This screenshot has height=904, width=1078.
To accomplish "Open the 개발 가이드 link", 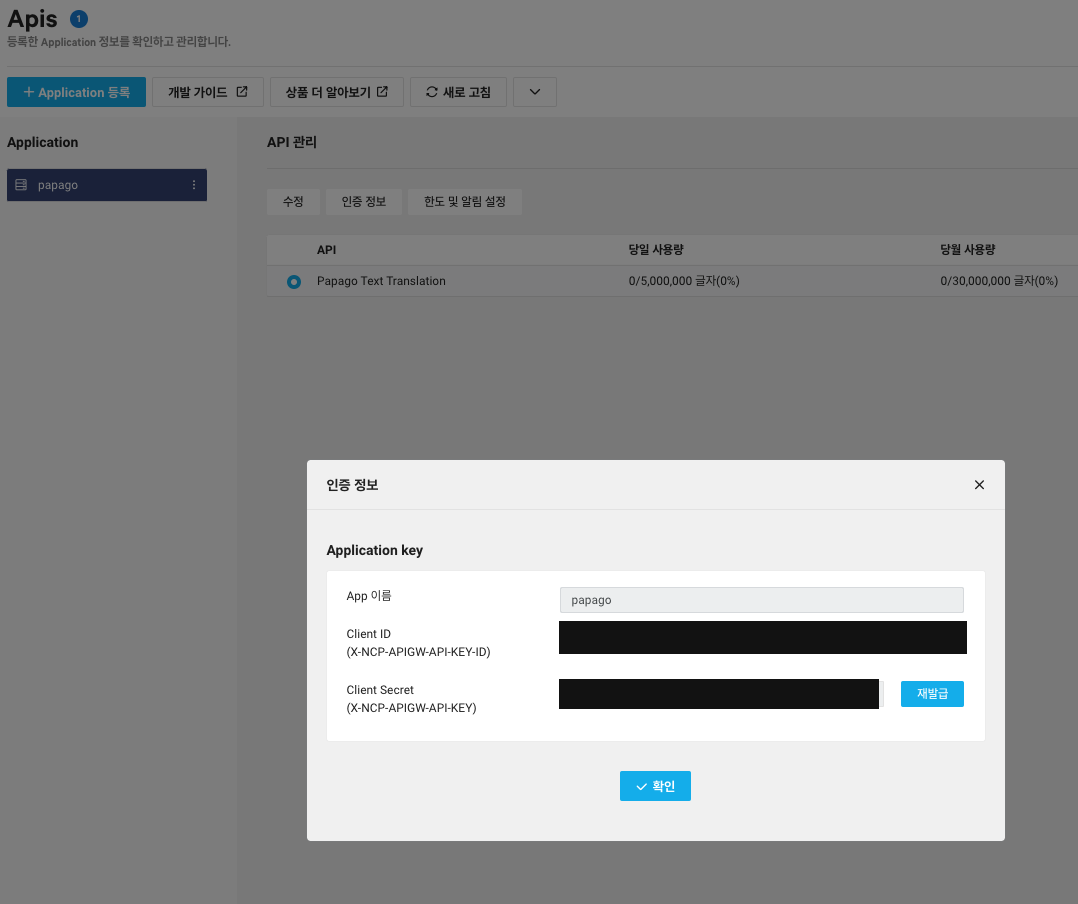I will pos(208,92).
